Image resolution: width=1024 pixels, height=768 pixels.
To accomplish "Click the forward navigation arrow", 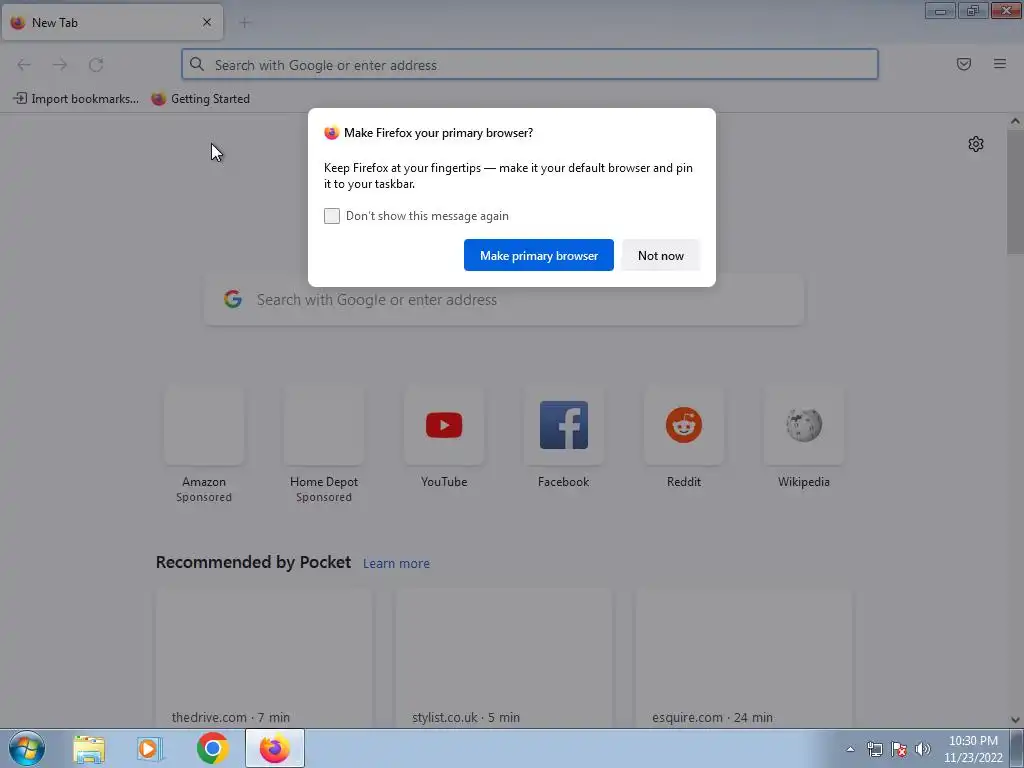I will 60,65.
